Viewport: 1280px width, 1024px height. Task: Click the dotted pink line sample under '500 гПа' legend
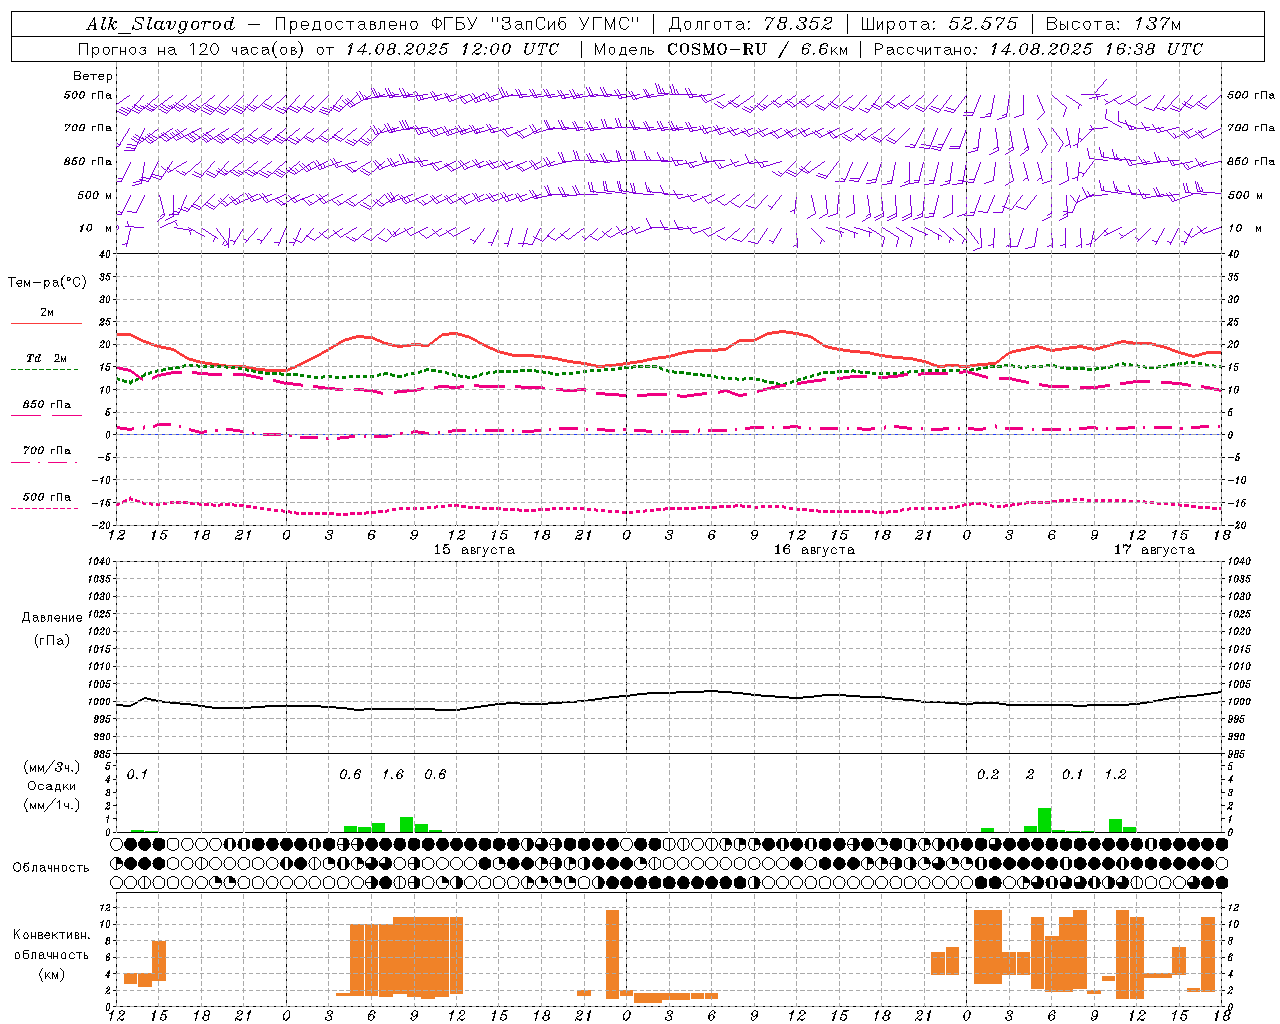45,508
